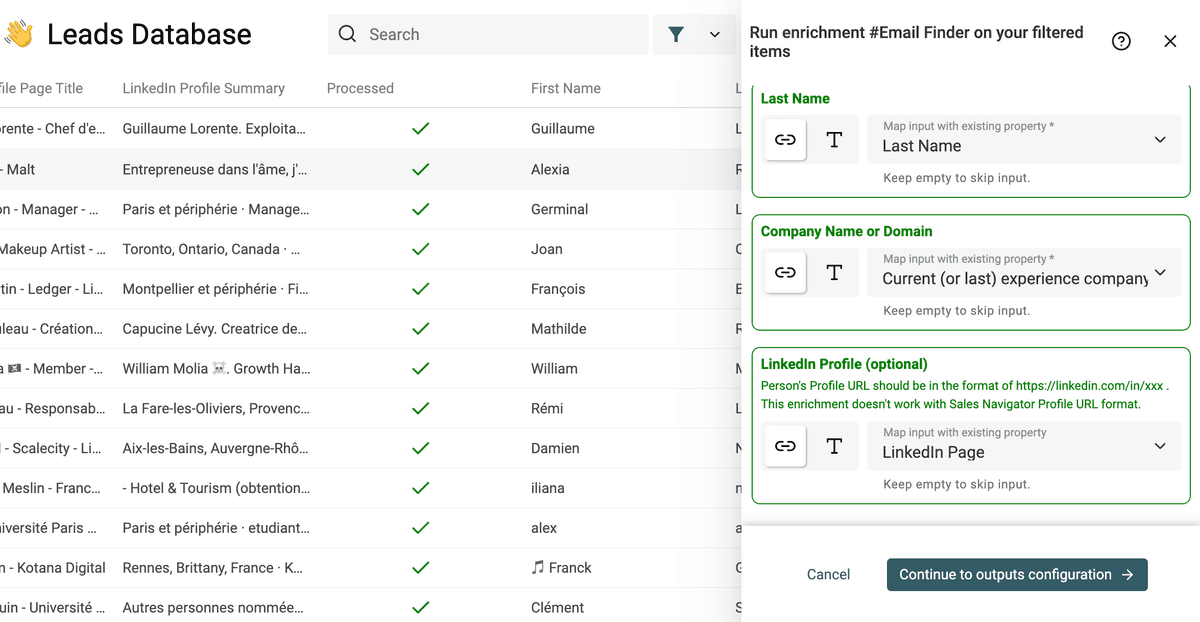Click the First Name column header

pyautogui.click(x=566, y=88)
